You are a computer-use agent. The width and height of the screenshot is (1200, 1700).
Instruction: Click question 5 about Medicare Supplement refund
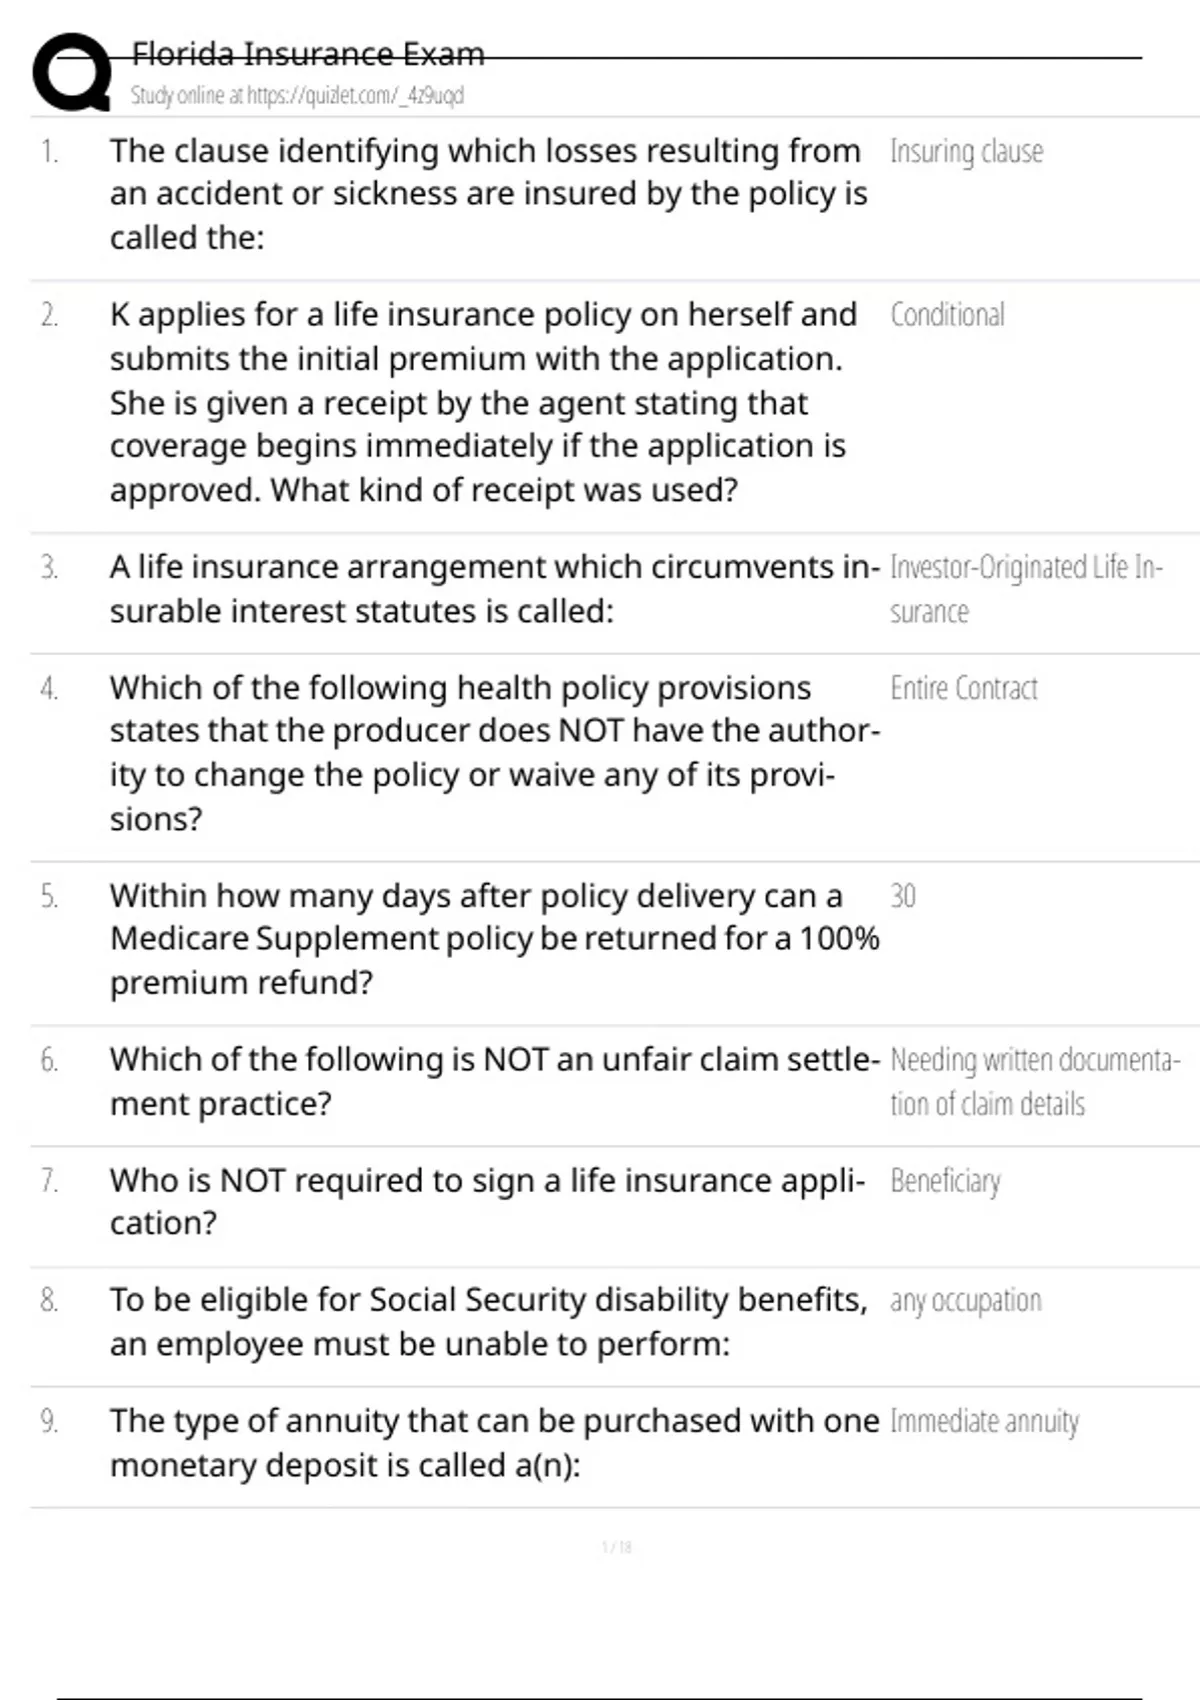494,938
